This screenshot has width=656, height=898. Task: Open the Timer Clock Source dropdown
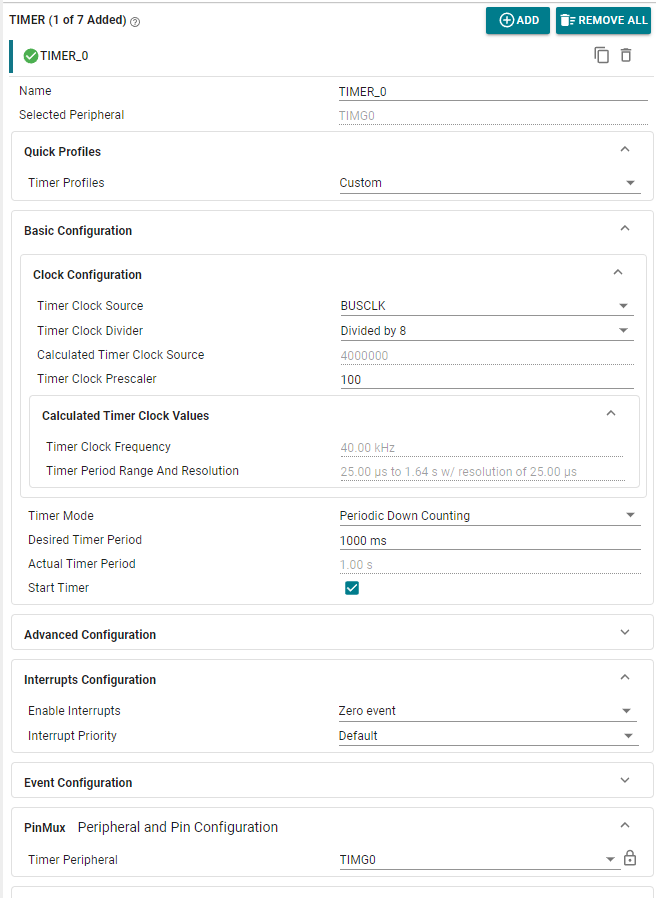click(487, 306)
